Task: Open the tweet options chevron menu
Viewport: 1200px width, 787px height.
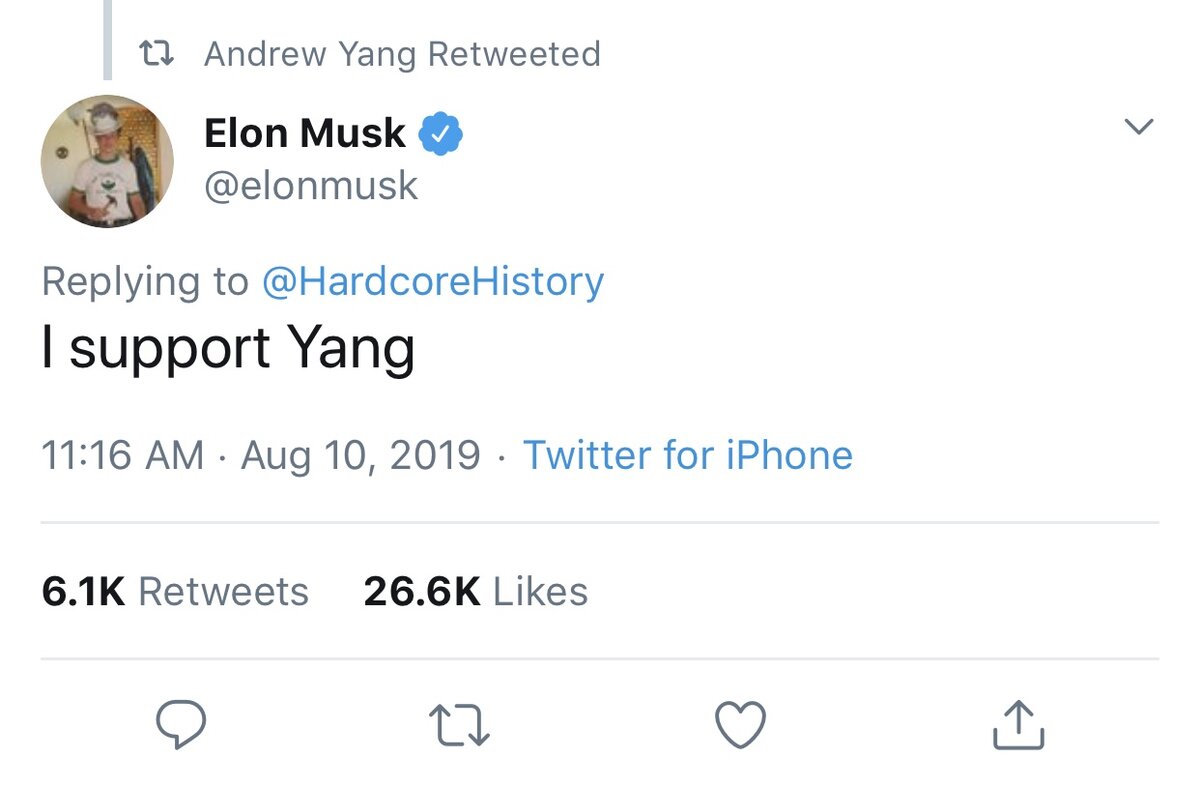Action: coord(1139,127)
